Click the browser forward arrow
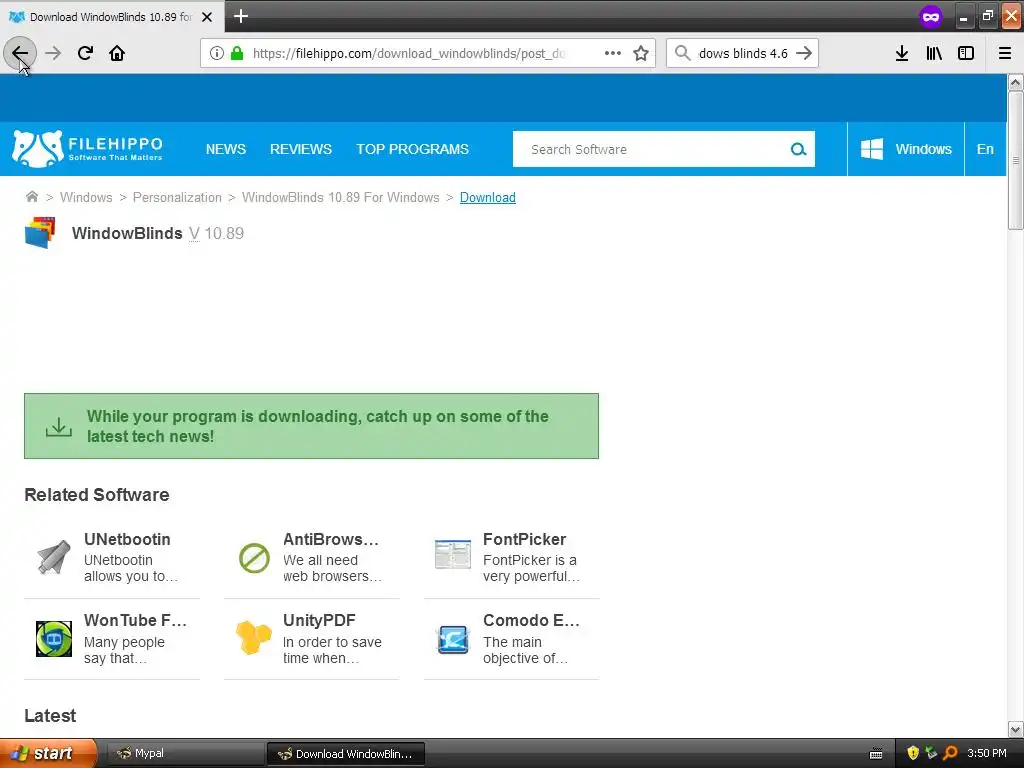 point(53,53)
